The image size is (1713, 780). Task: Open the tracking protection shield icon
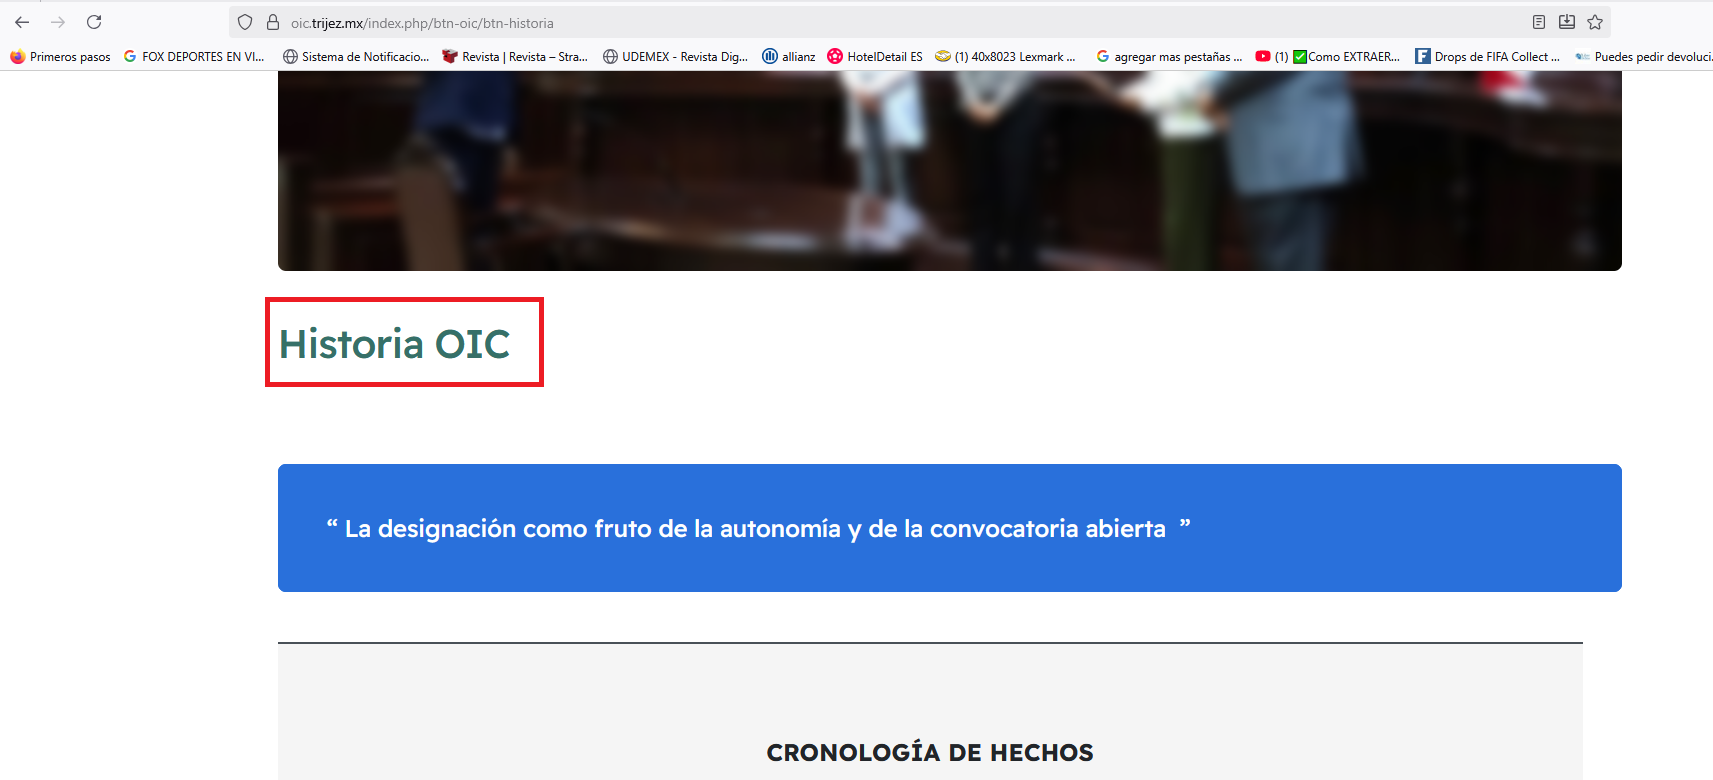[x=245, y=22]
